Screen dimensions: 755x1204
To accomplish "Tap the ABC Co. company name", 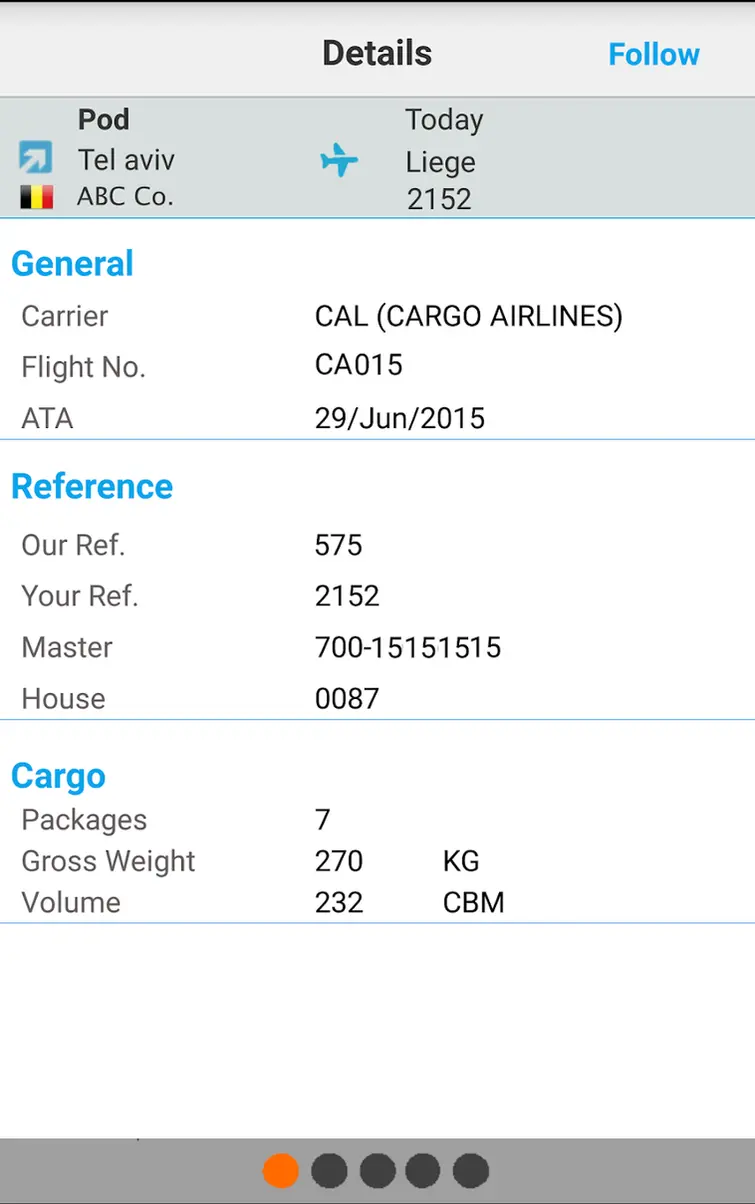I will point(125,197).
